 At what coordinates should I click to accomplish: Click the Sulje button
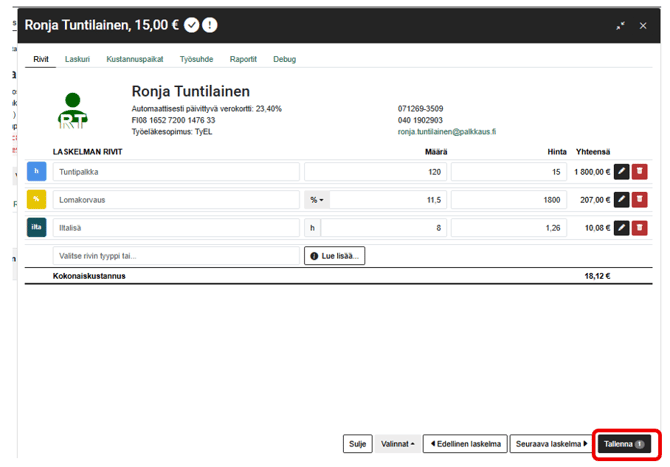358,444
